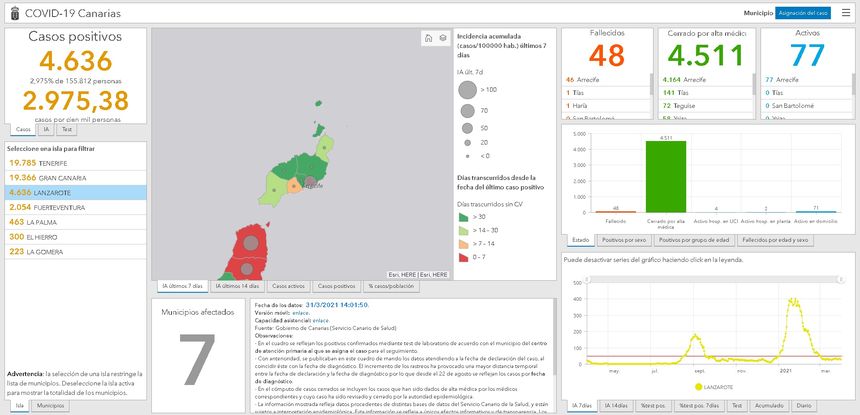Switch to the IA tab under Casos positivos
Viewport: 860px width, 415px height.
[47, 129]
